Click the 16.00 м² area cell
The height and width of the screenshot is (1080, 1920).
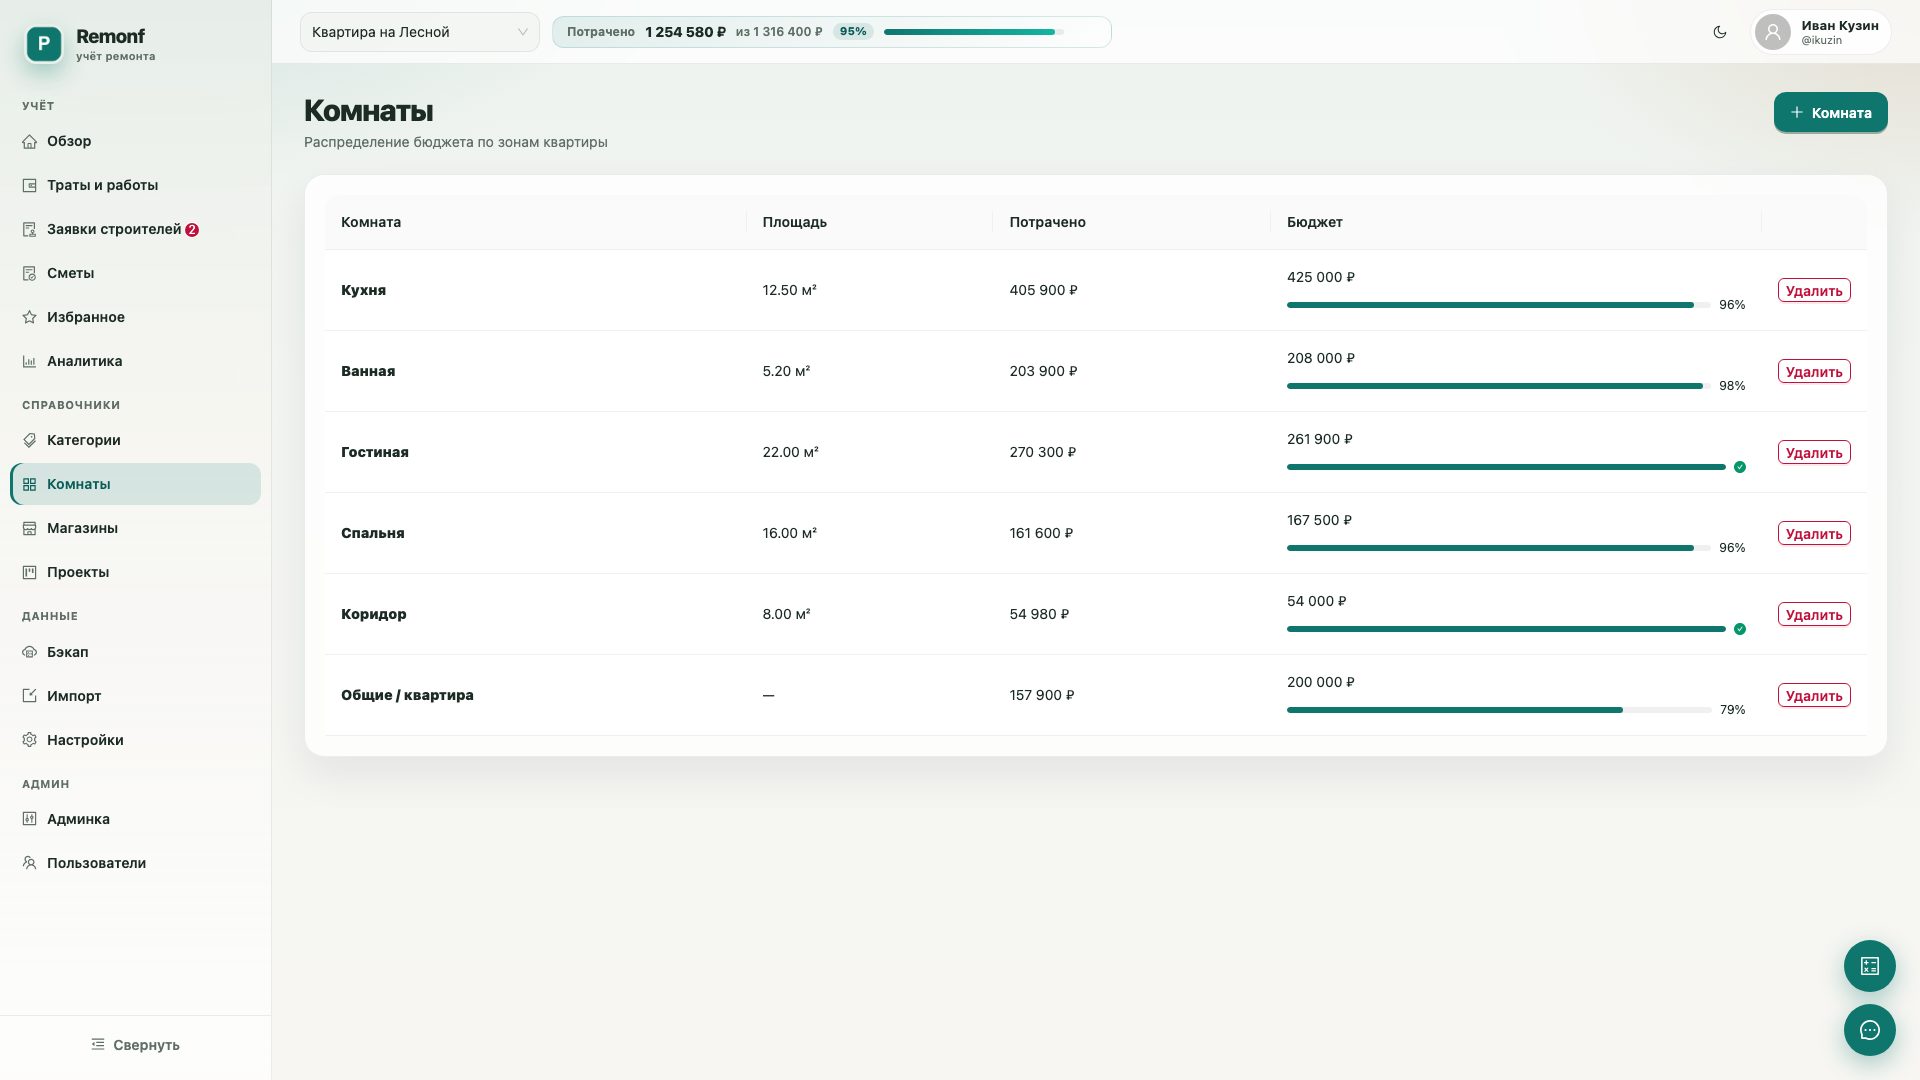point(790,533)
